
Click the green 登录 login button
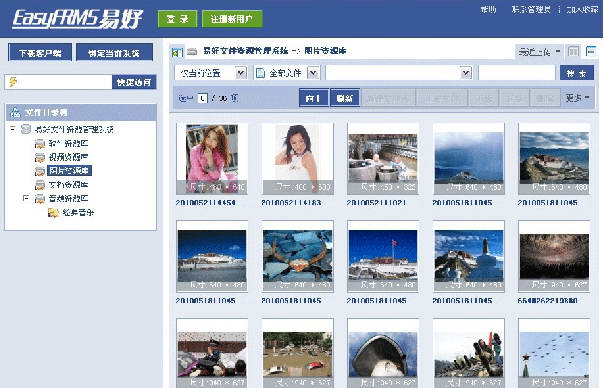coord(178,19)
